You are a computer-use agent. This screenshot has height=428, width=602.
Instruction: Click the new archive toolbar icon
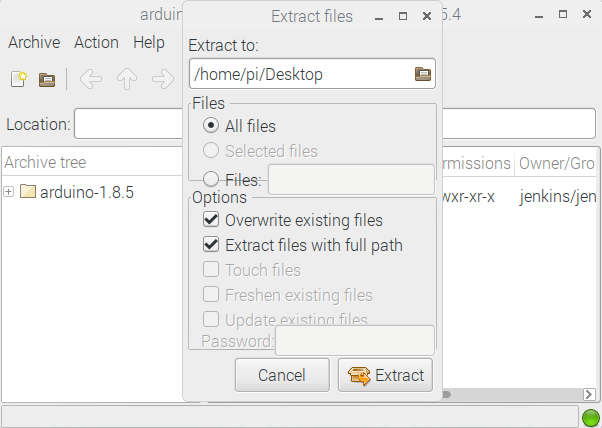(19, 79)
